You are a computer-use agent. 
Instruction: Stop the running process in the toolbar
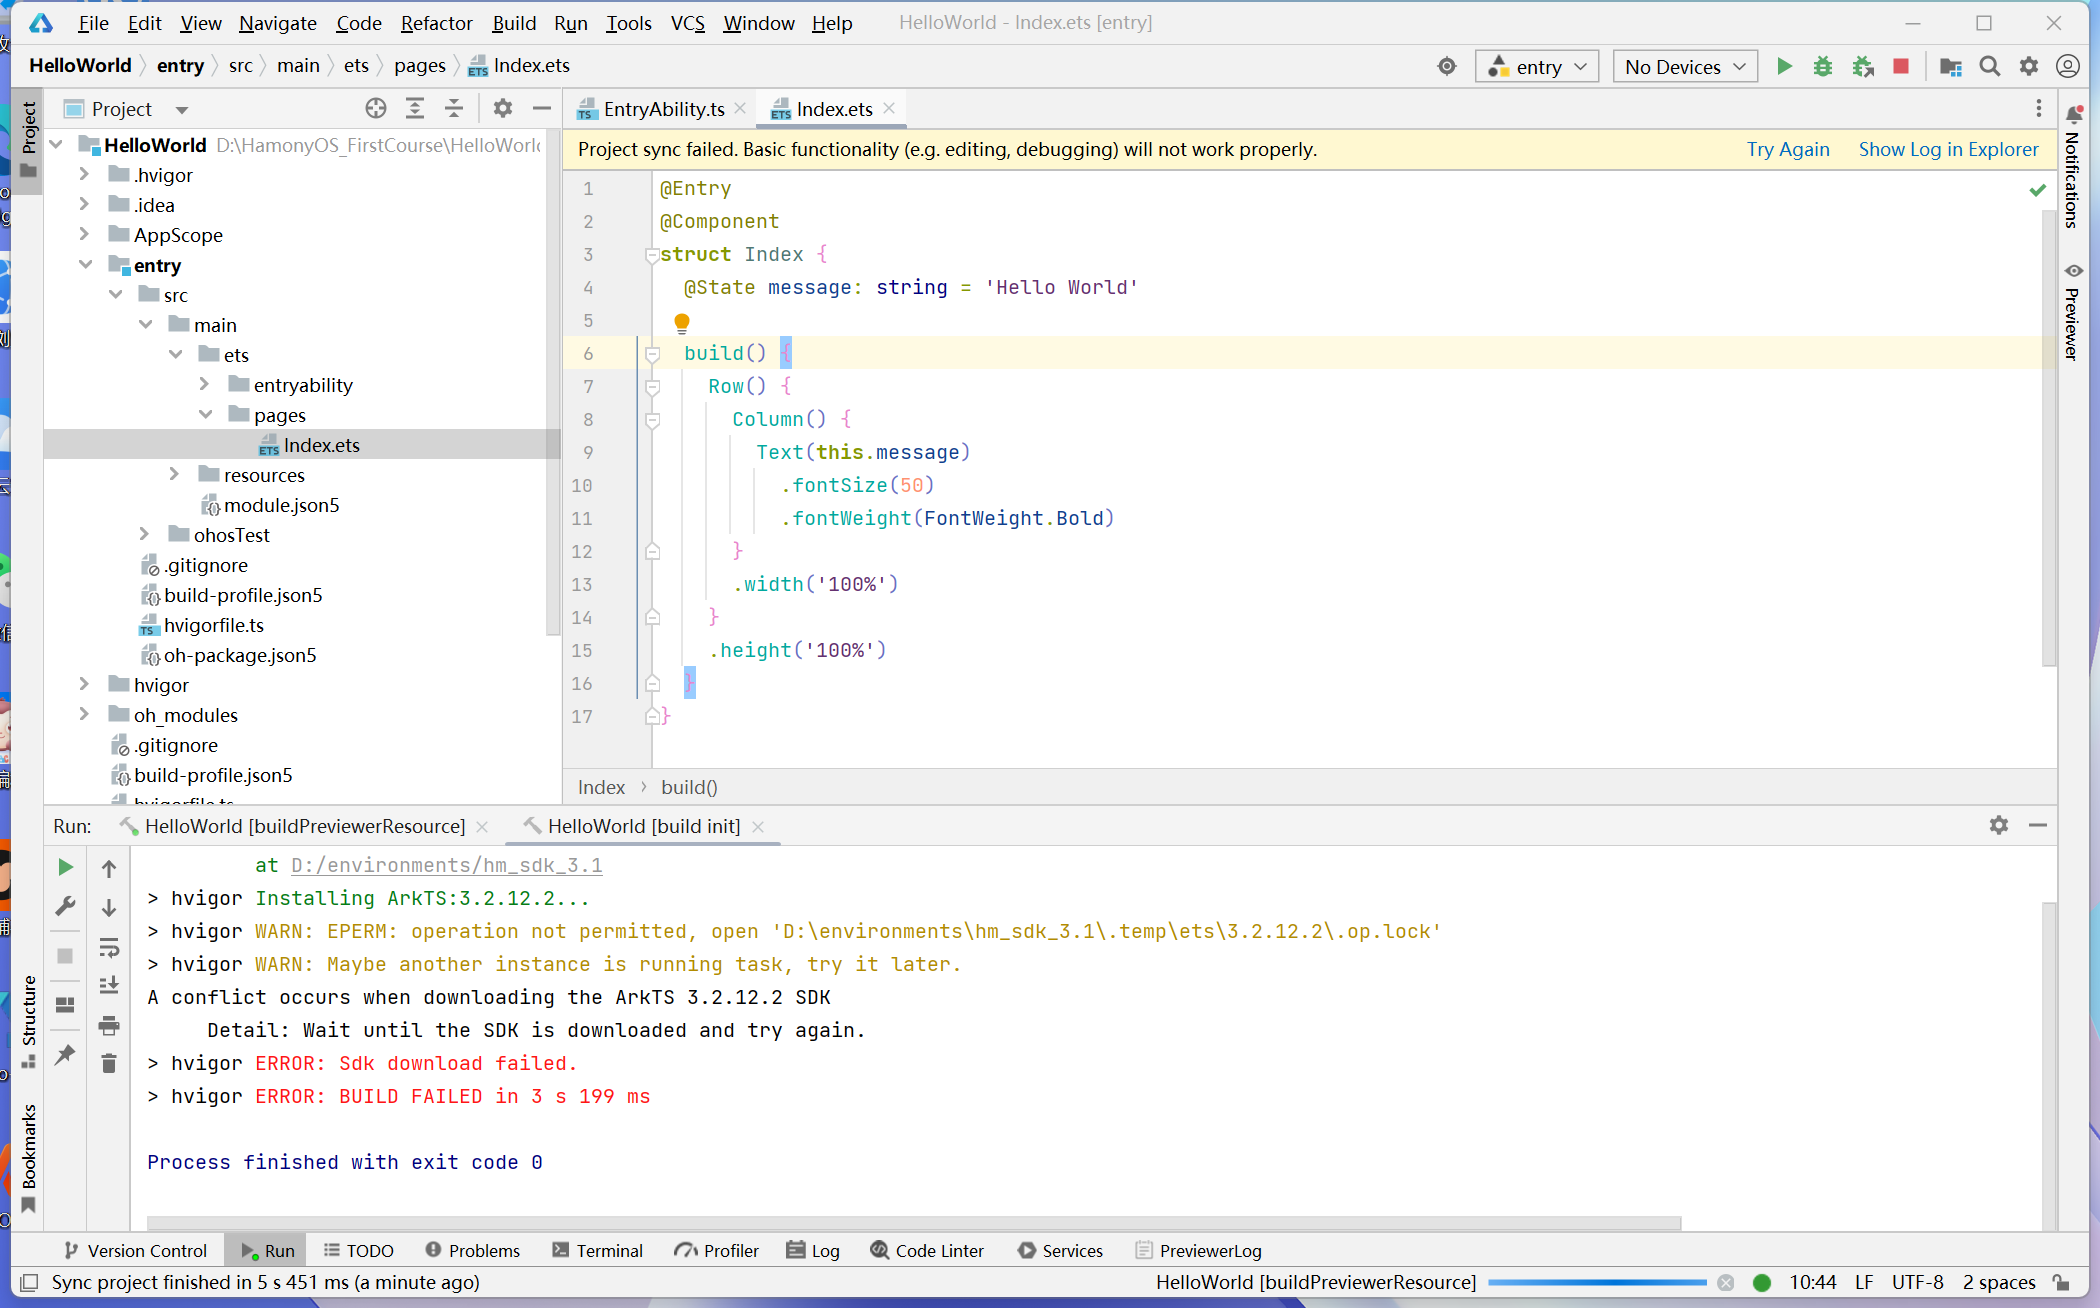point(1901,66)
